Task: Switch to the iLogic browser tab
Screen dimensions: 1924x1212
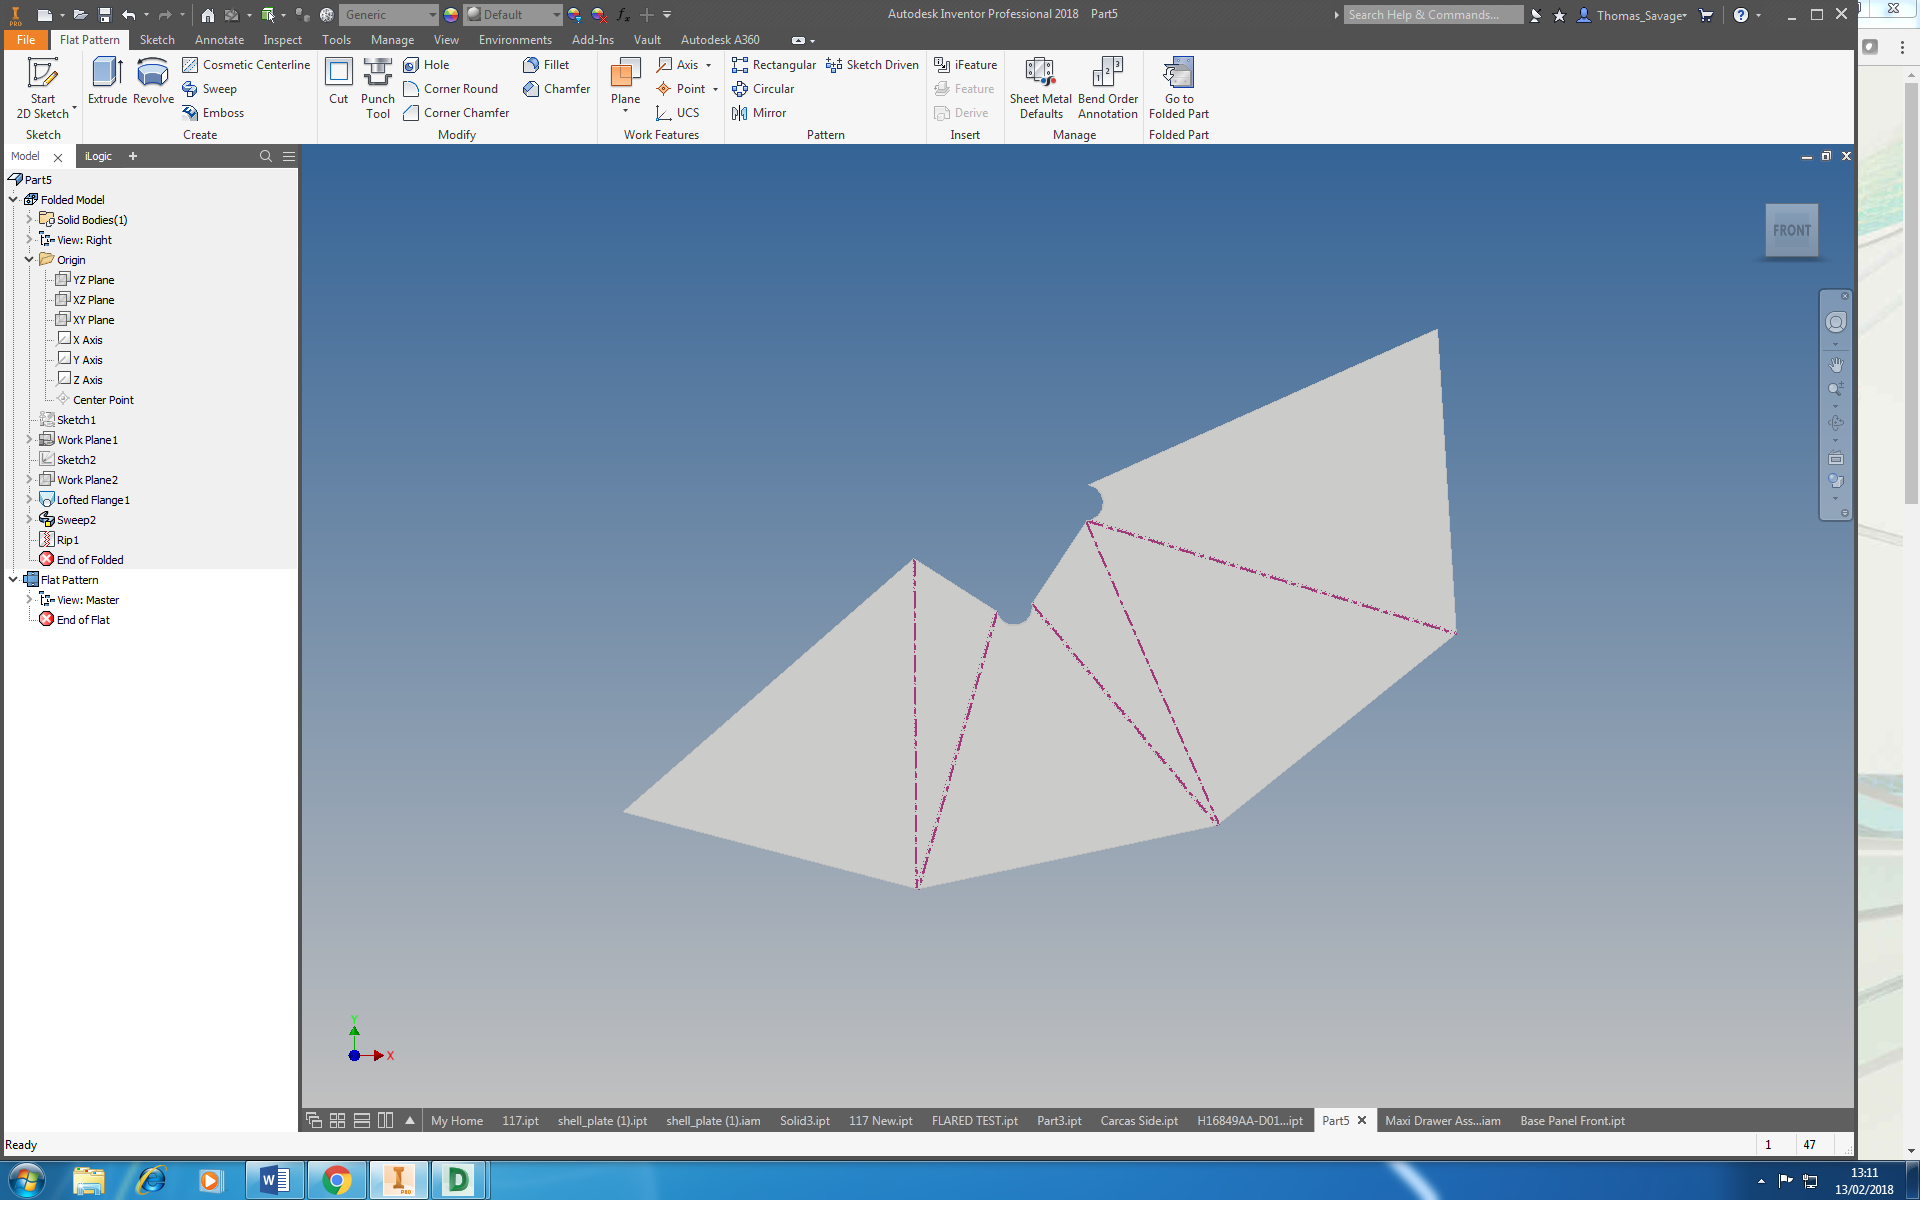Action: tap(97, 156)
